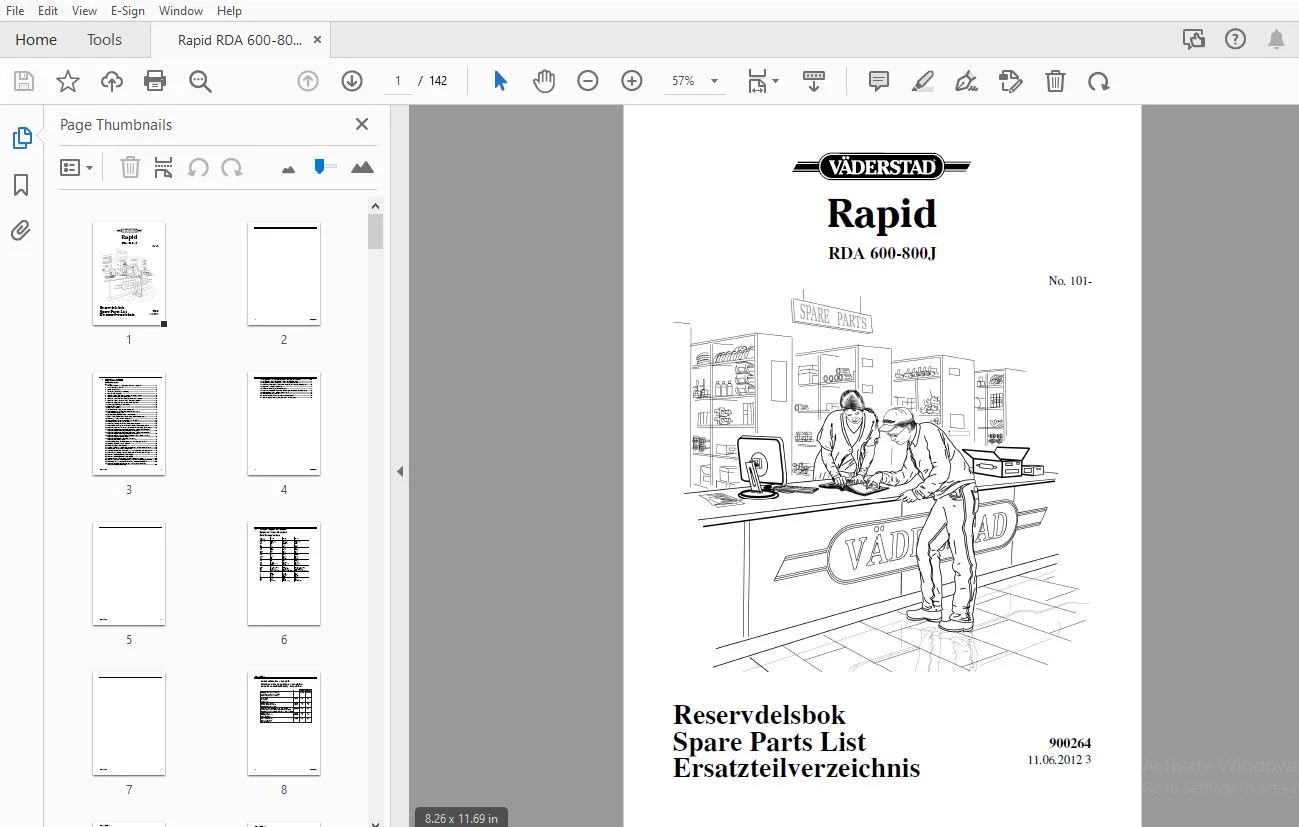Click the read mode keyboard icon

(x=814, y=81)
